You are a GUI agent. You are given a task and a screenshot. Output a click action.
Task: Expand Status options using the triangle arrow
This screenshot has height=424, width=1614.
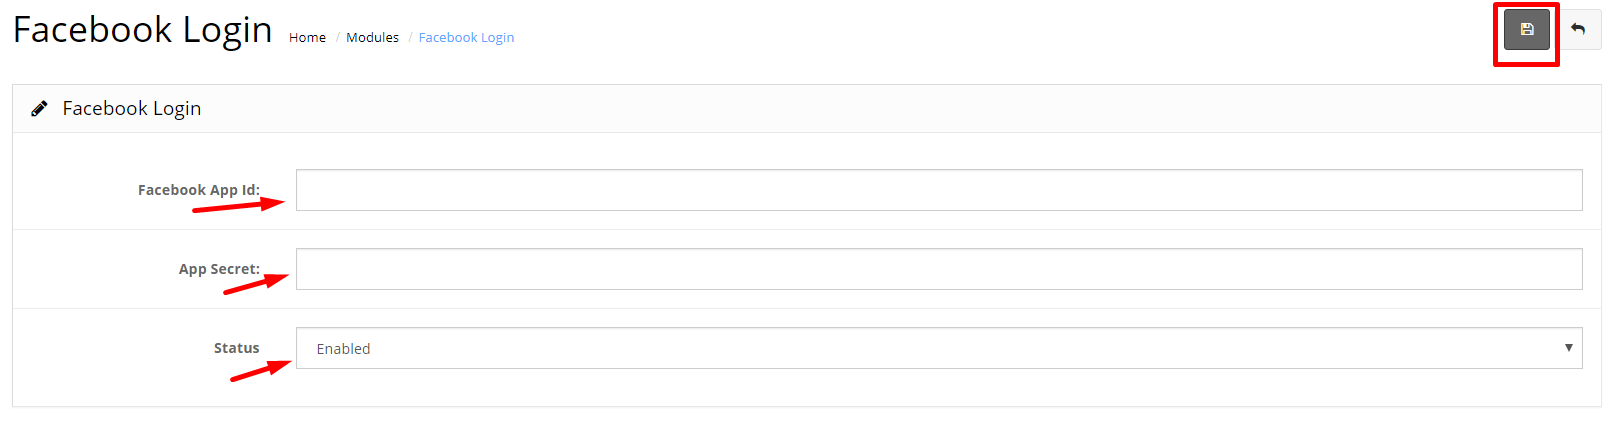tap(1568, 348)
